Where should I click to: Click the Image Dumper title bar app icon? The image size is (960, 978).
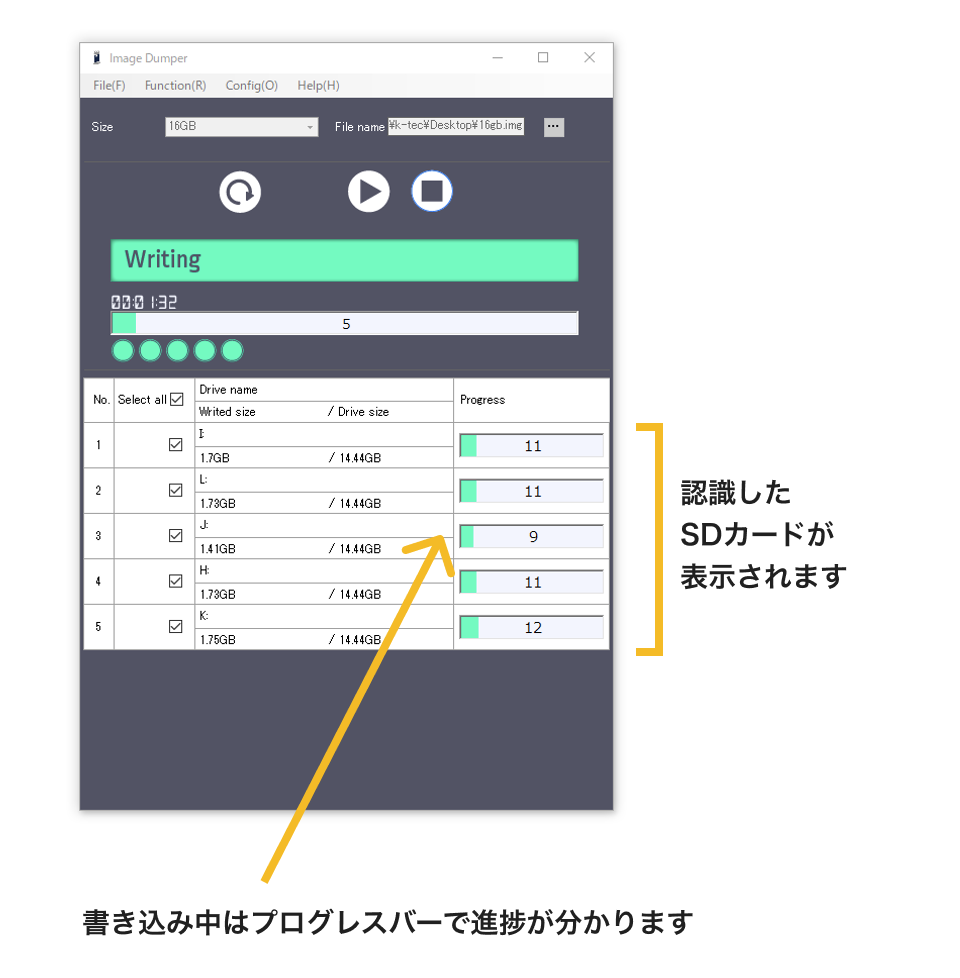pos(96,58)
